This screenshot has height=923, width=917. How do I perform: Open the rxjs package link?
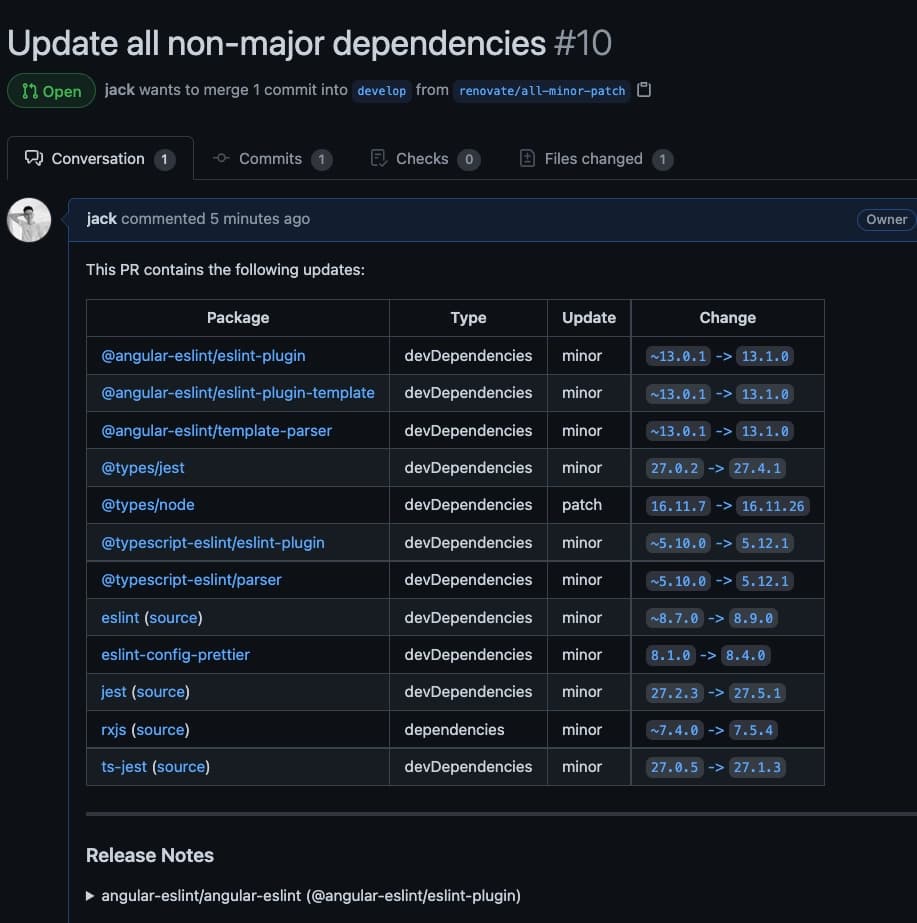click(x=114, y=729)
